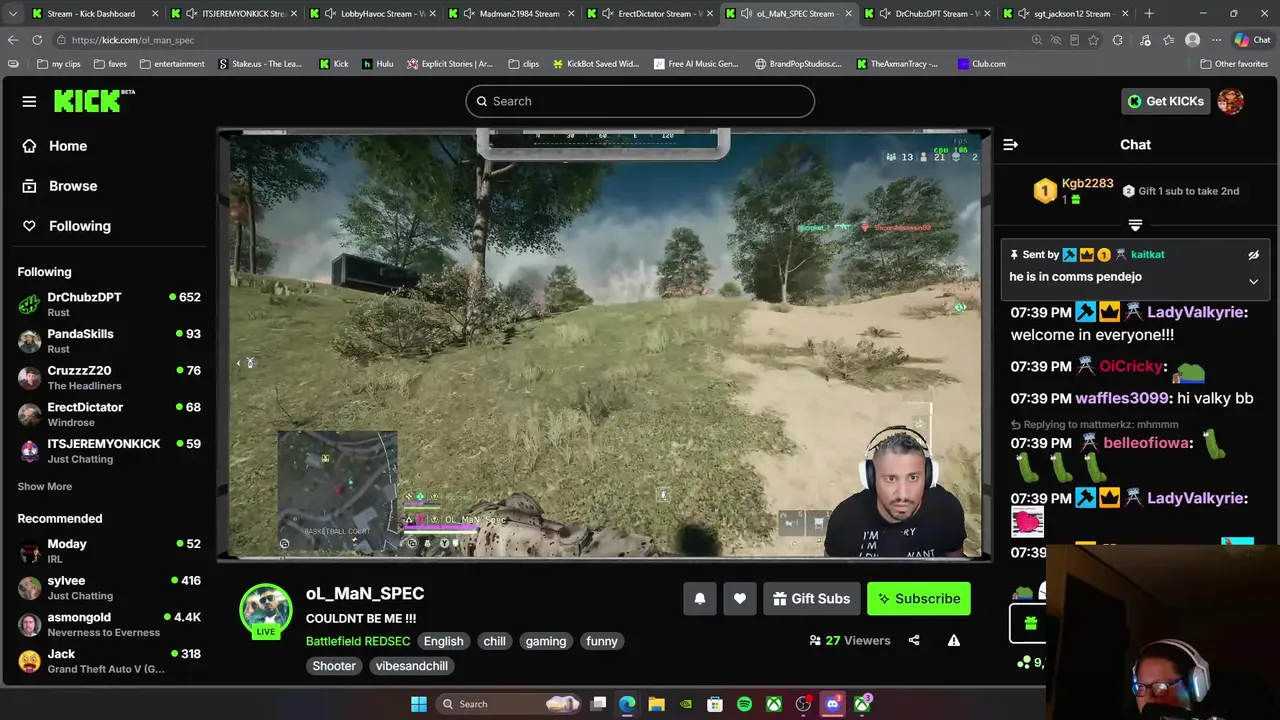Open sylvee channel in Recommended list

click(108, 588)
